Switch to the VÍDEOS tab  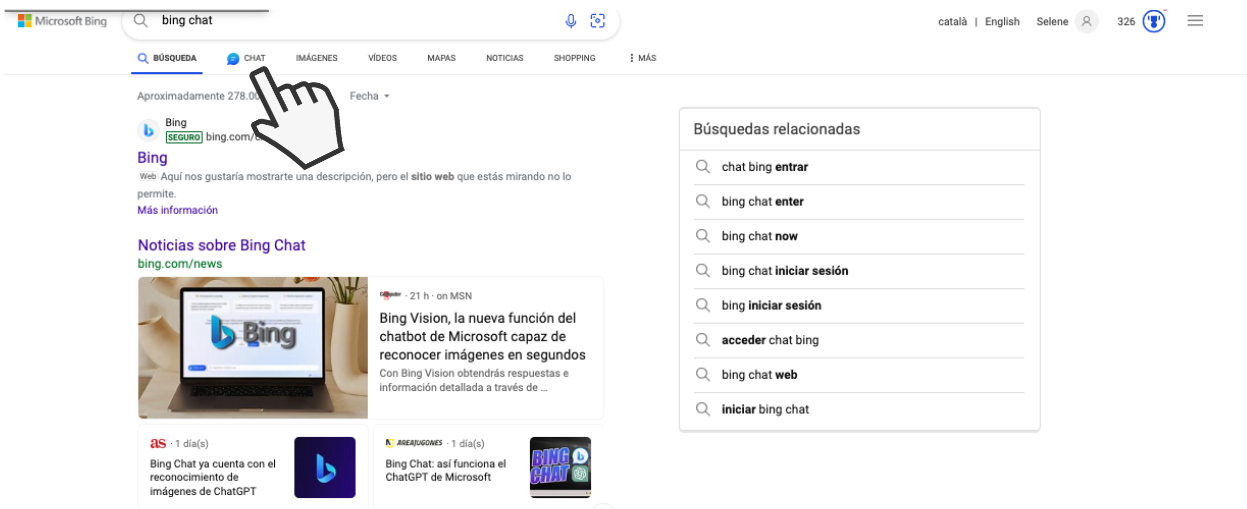pos(382,58)
